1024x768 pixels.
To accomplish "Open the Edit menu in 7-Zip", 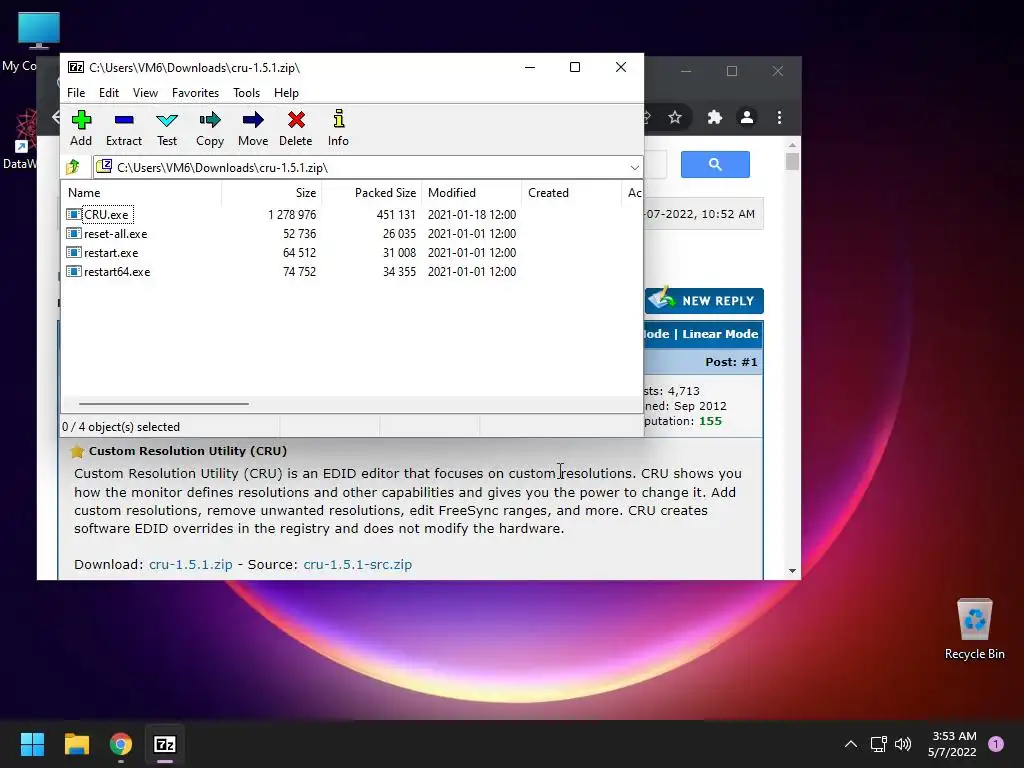I will 108,93.
